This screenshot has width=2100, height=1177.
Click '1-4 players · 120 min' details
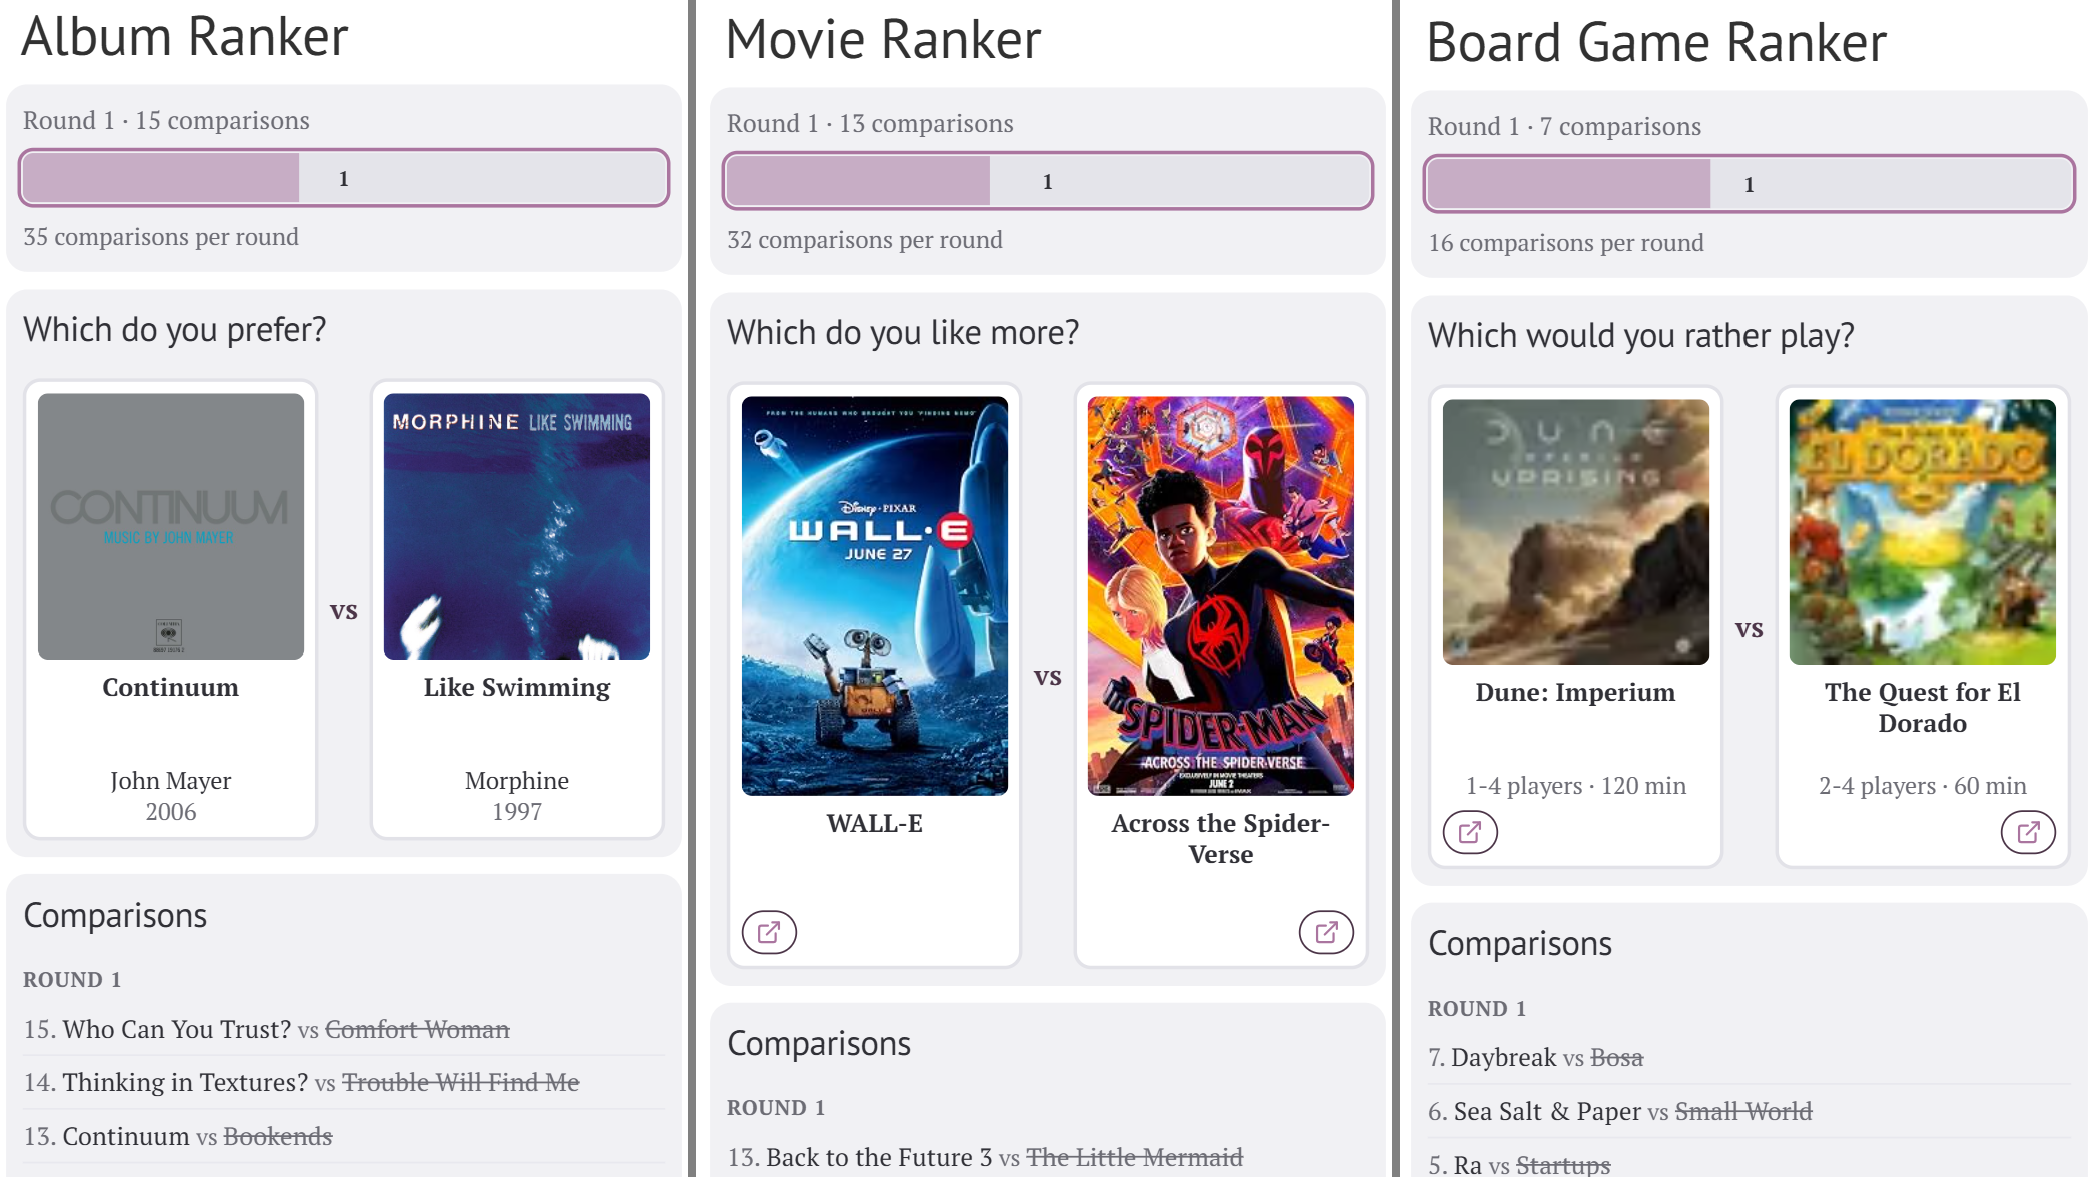(1576, 785)
